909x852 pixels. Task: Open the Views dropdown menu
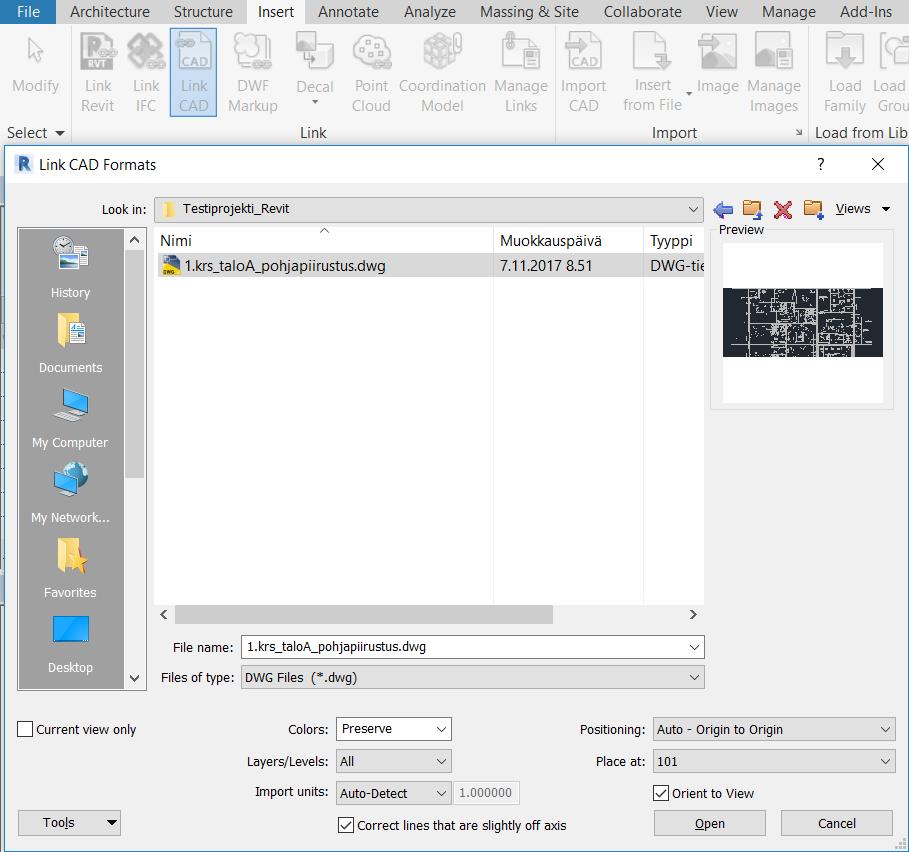863,209
